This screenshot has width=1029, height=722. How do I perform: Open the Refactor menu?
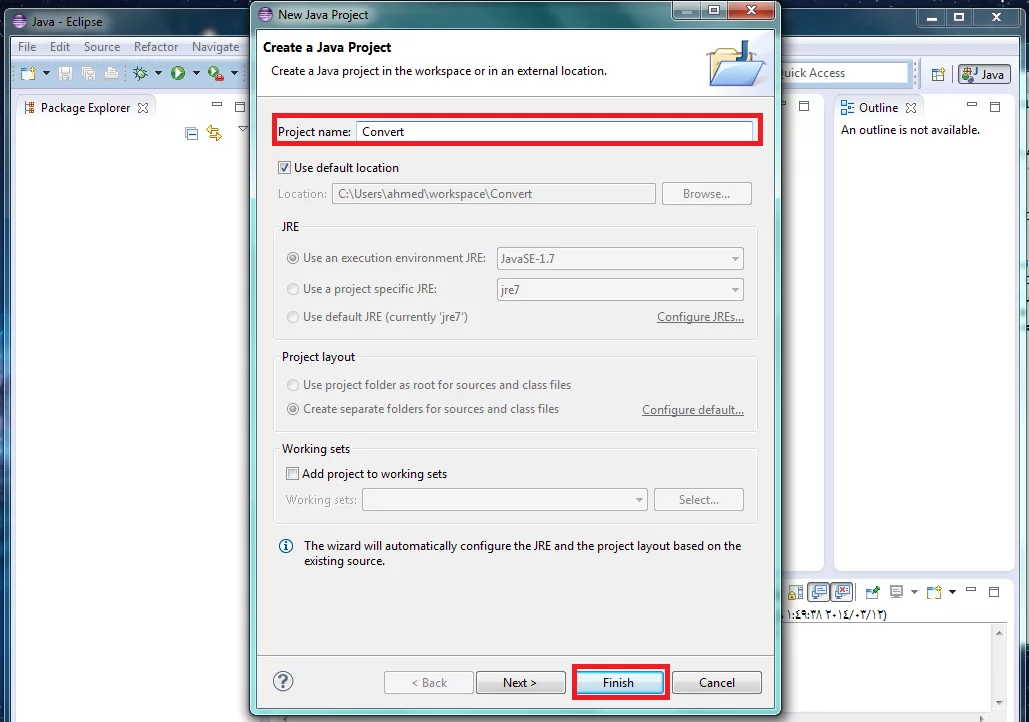click(156, 47)
